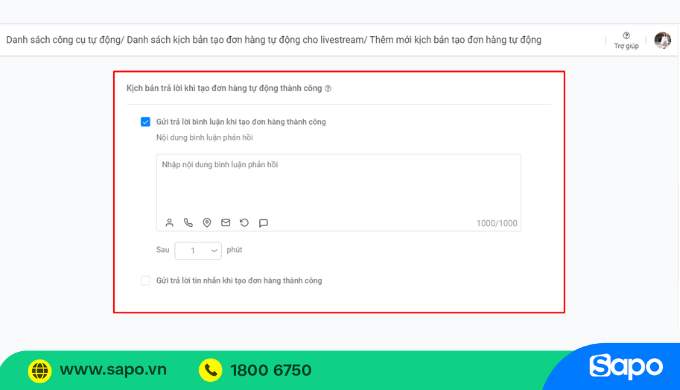This screenshot has width=680, height=390.
Task: Click the circular arrow icon in comment toolbar
Action: [x=244, y=223]
